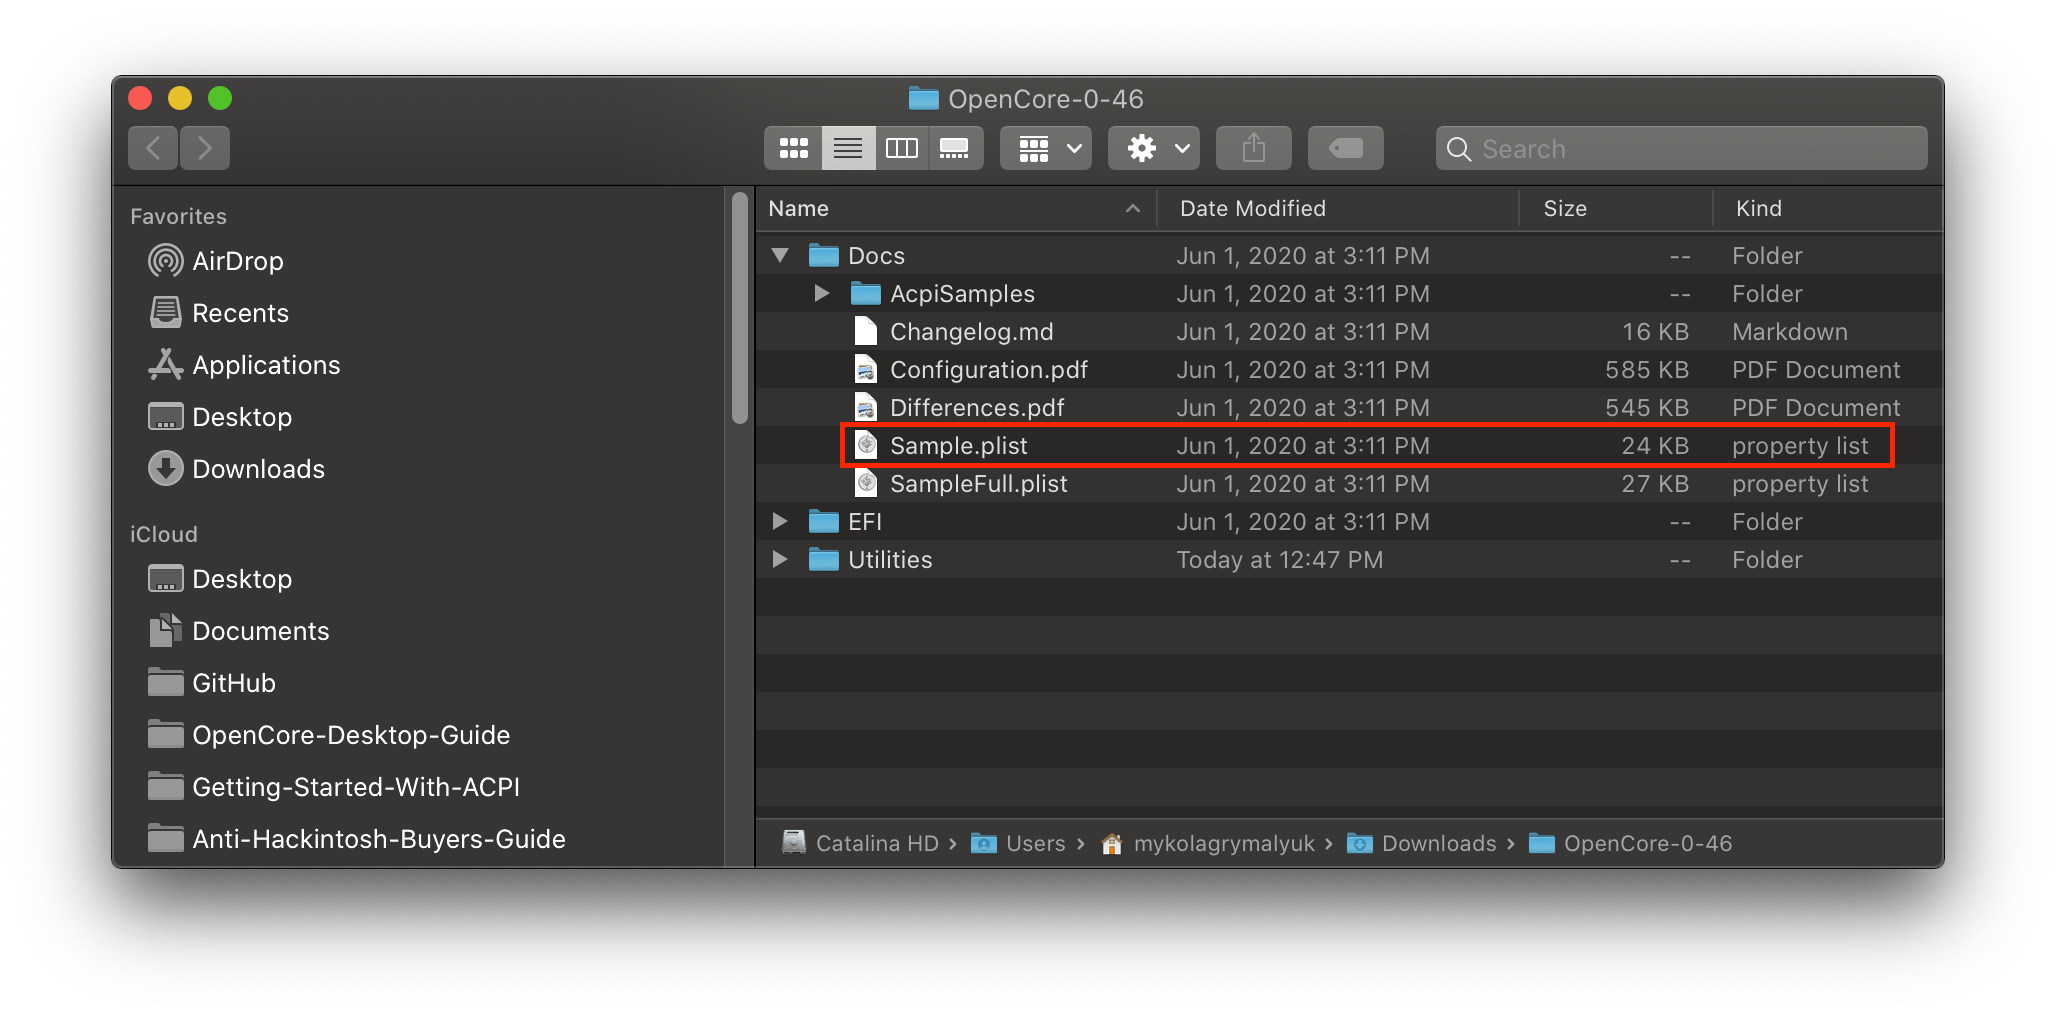Select the Changelog.md file
Image resolution: width=2056 pixels, height=1016 pixels.
click(x=1349, y=331)
